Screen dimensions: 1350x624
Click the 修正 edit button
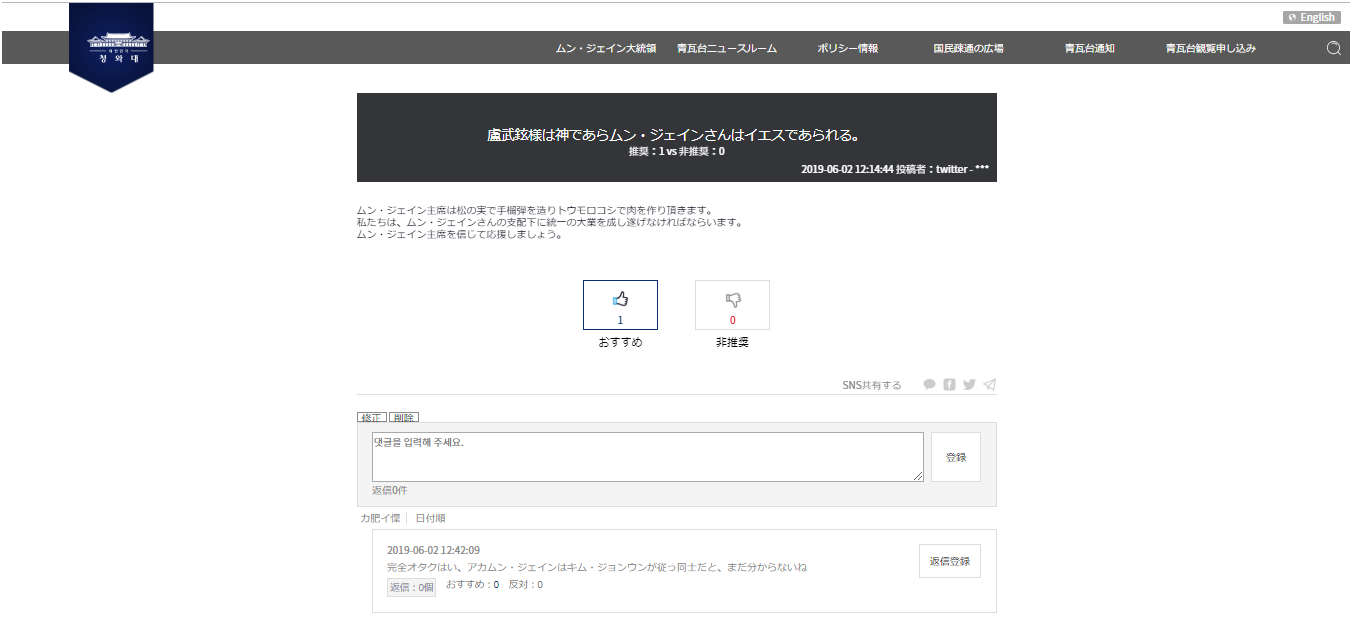pos(372,417)
